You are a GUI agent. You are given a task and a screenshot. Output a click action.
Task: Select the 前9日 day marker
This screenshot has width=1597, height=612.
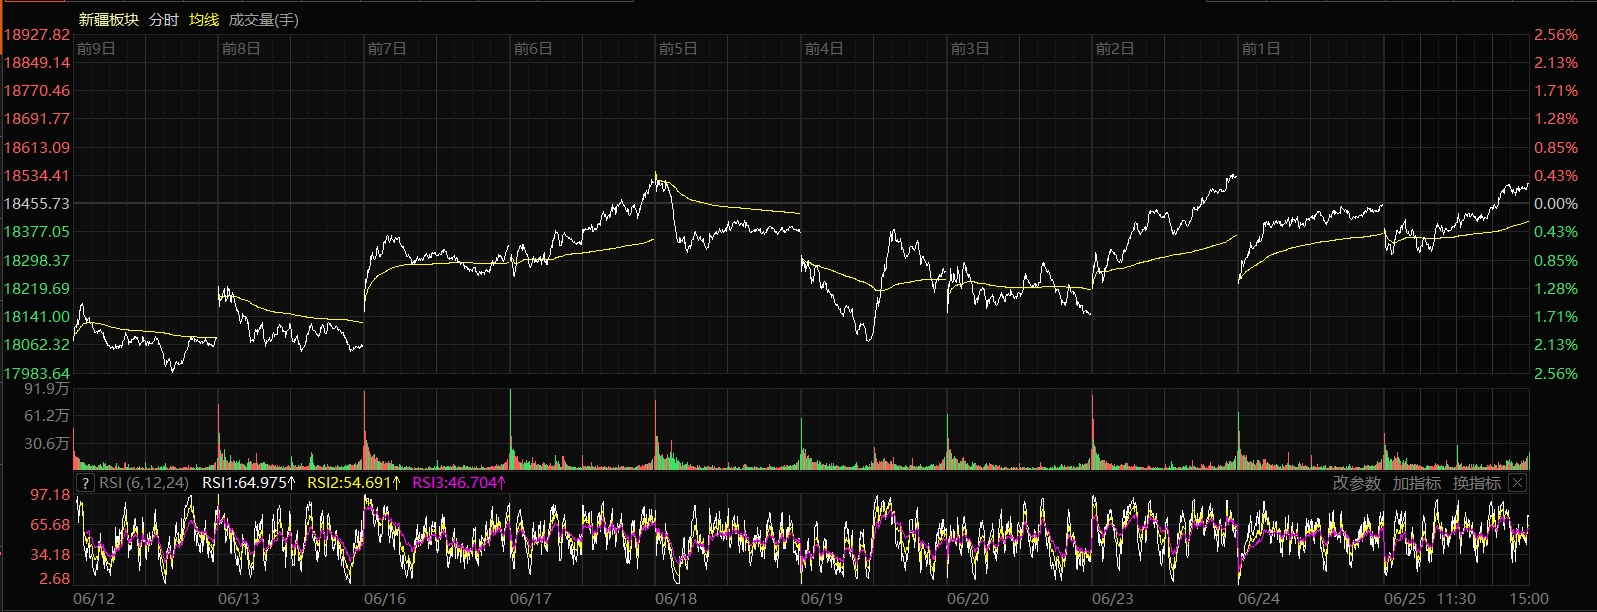pyautogui.click(x=96, y=48)
